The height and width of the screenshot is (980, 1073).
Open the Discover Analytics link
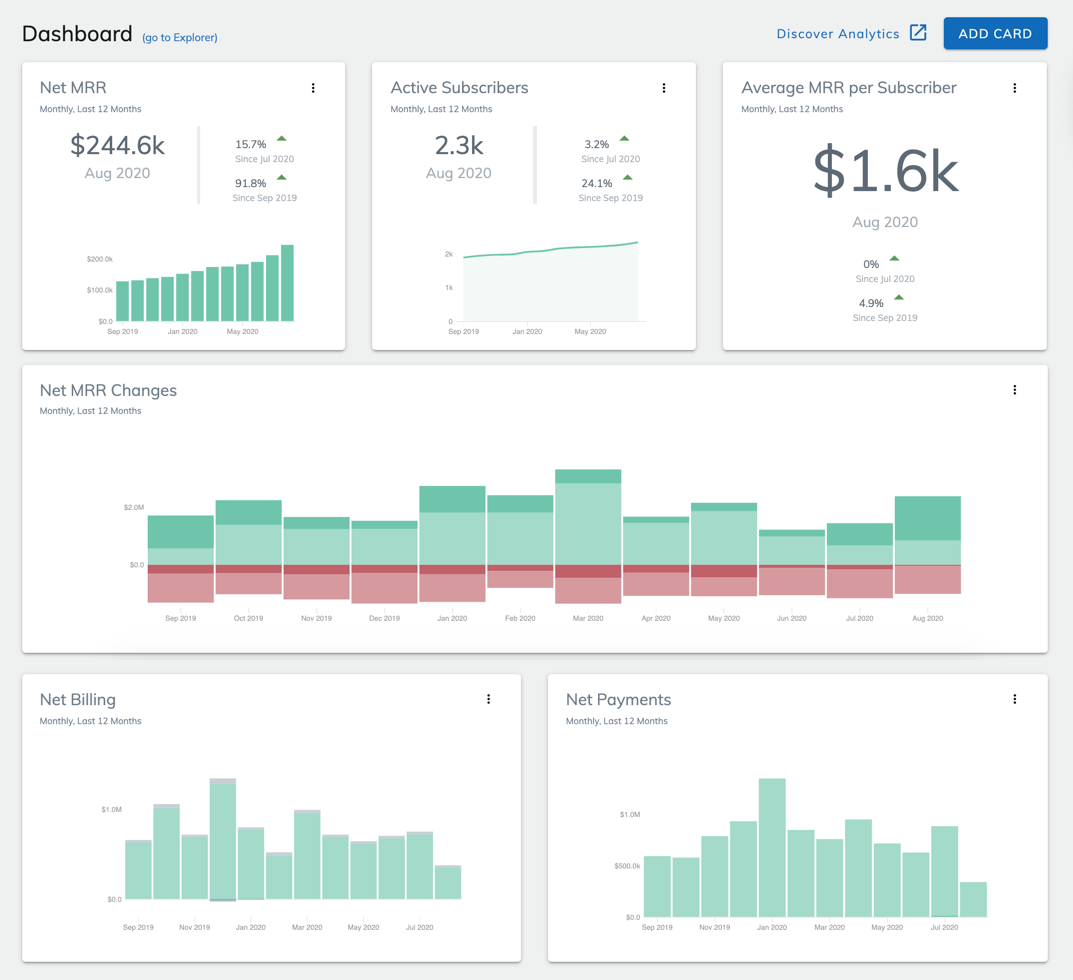pyautogui.click(x=837, y=33)
